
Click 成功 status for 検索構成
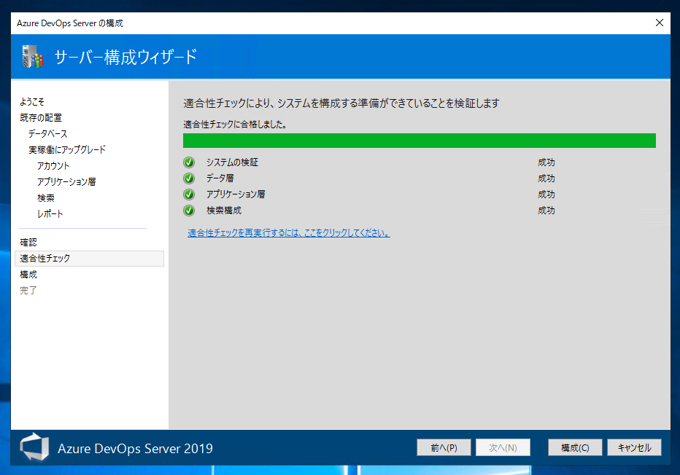point(546,210)
